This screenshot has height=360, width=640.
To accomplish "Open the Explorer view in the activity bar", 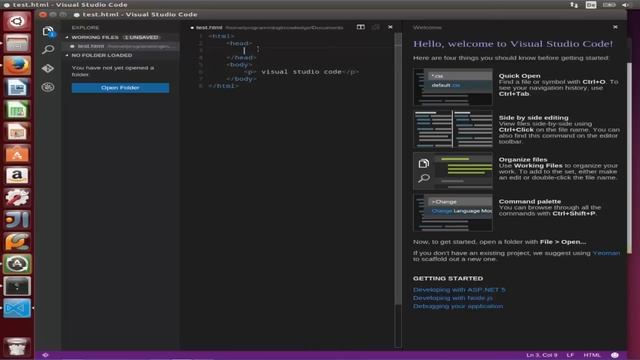I will pyautogui.click(x=48, y=31).
